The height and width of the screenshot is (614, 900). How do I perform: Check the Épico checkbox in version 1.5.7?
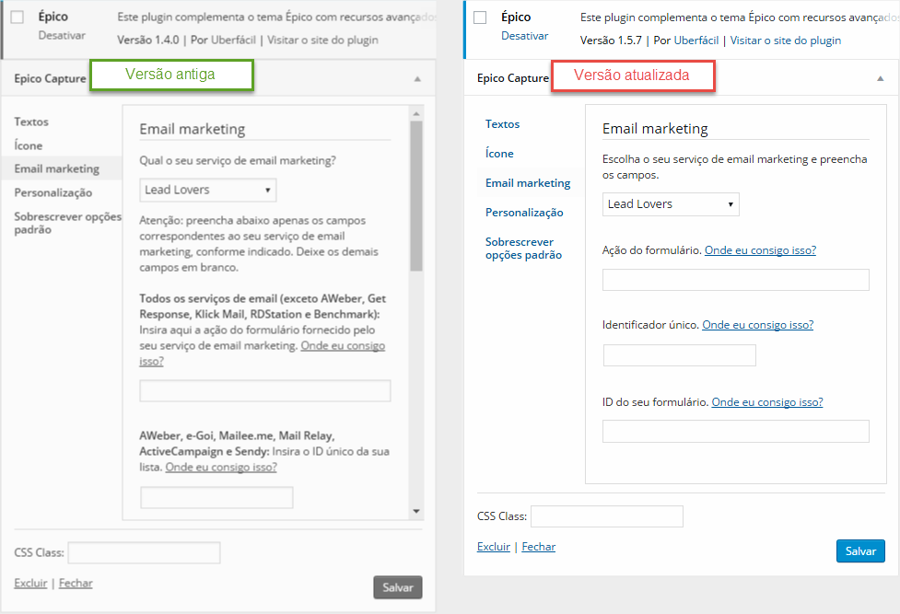[x=480, y=17]
